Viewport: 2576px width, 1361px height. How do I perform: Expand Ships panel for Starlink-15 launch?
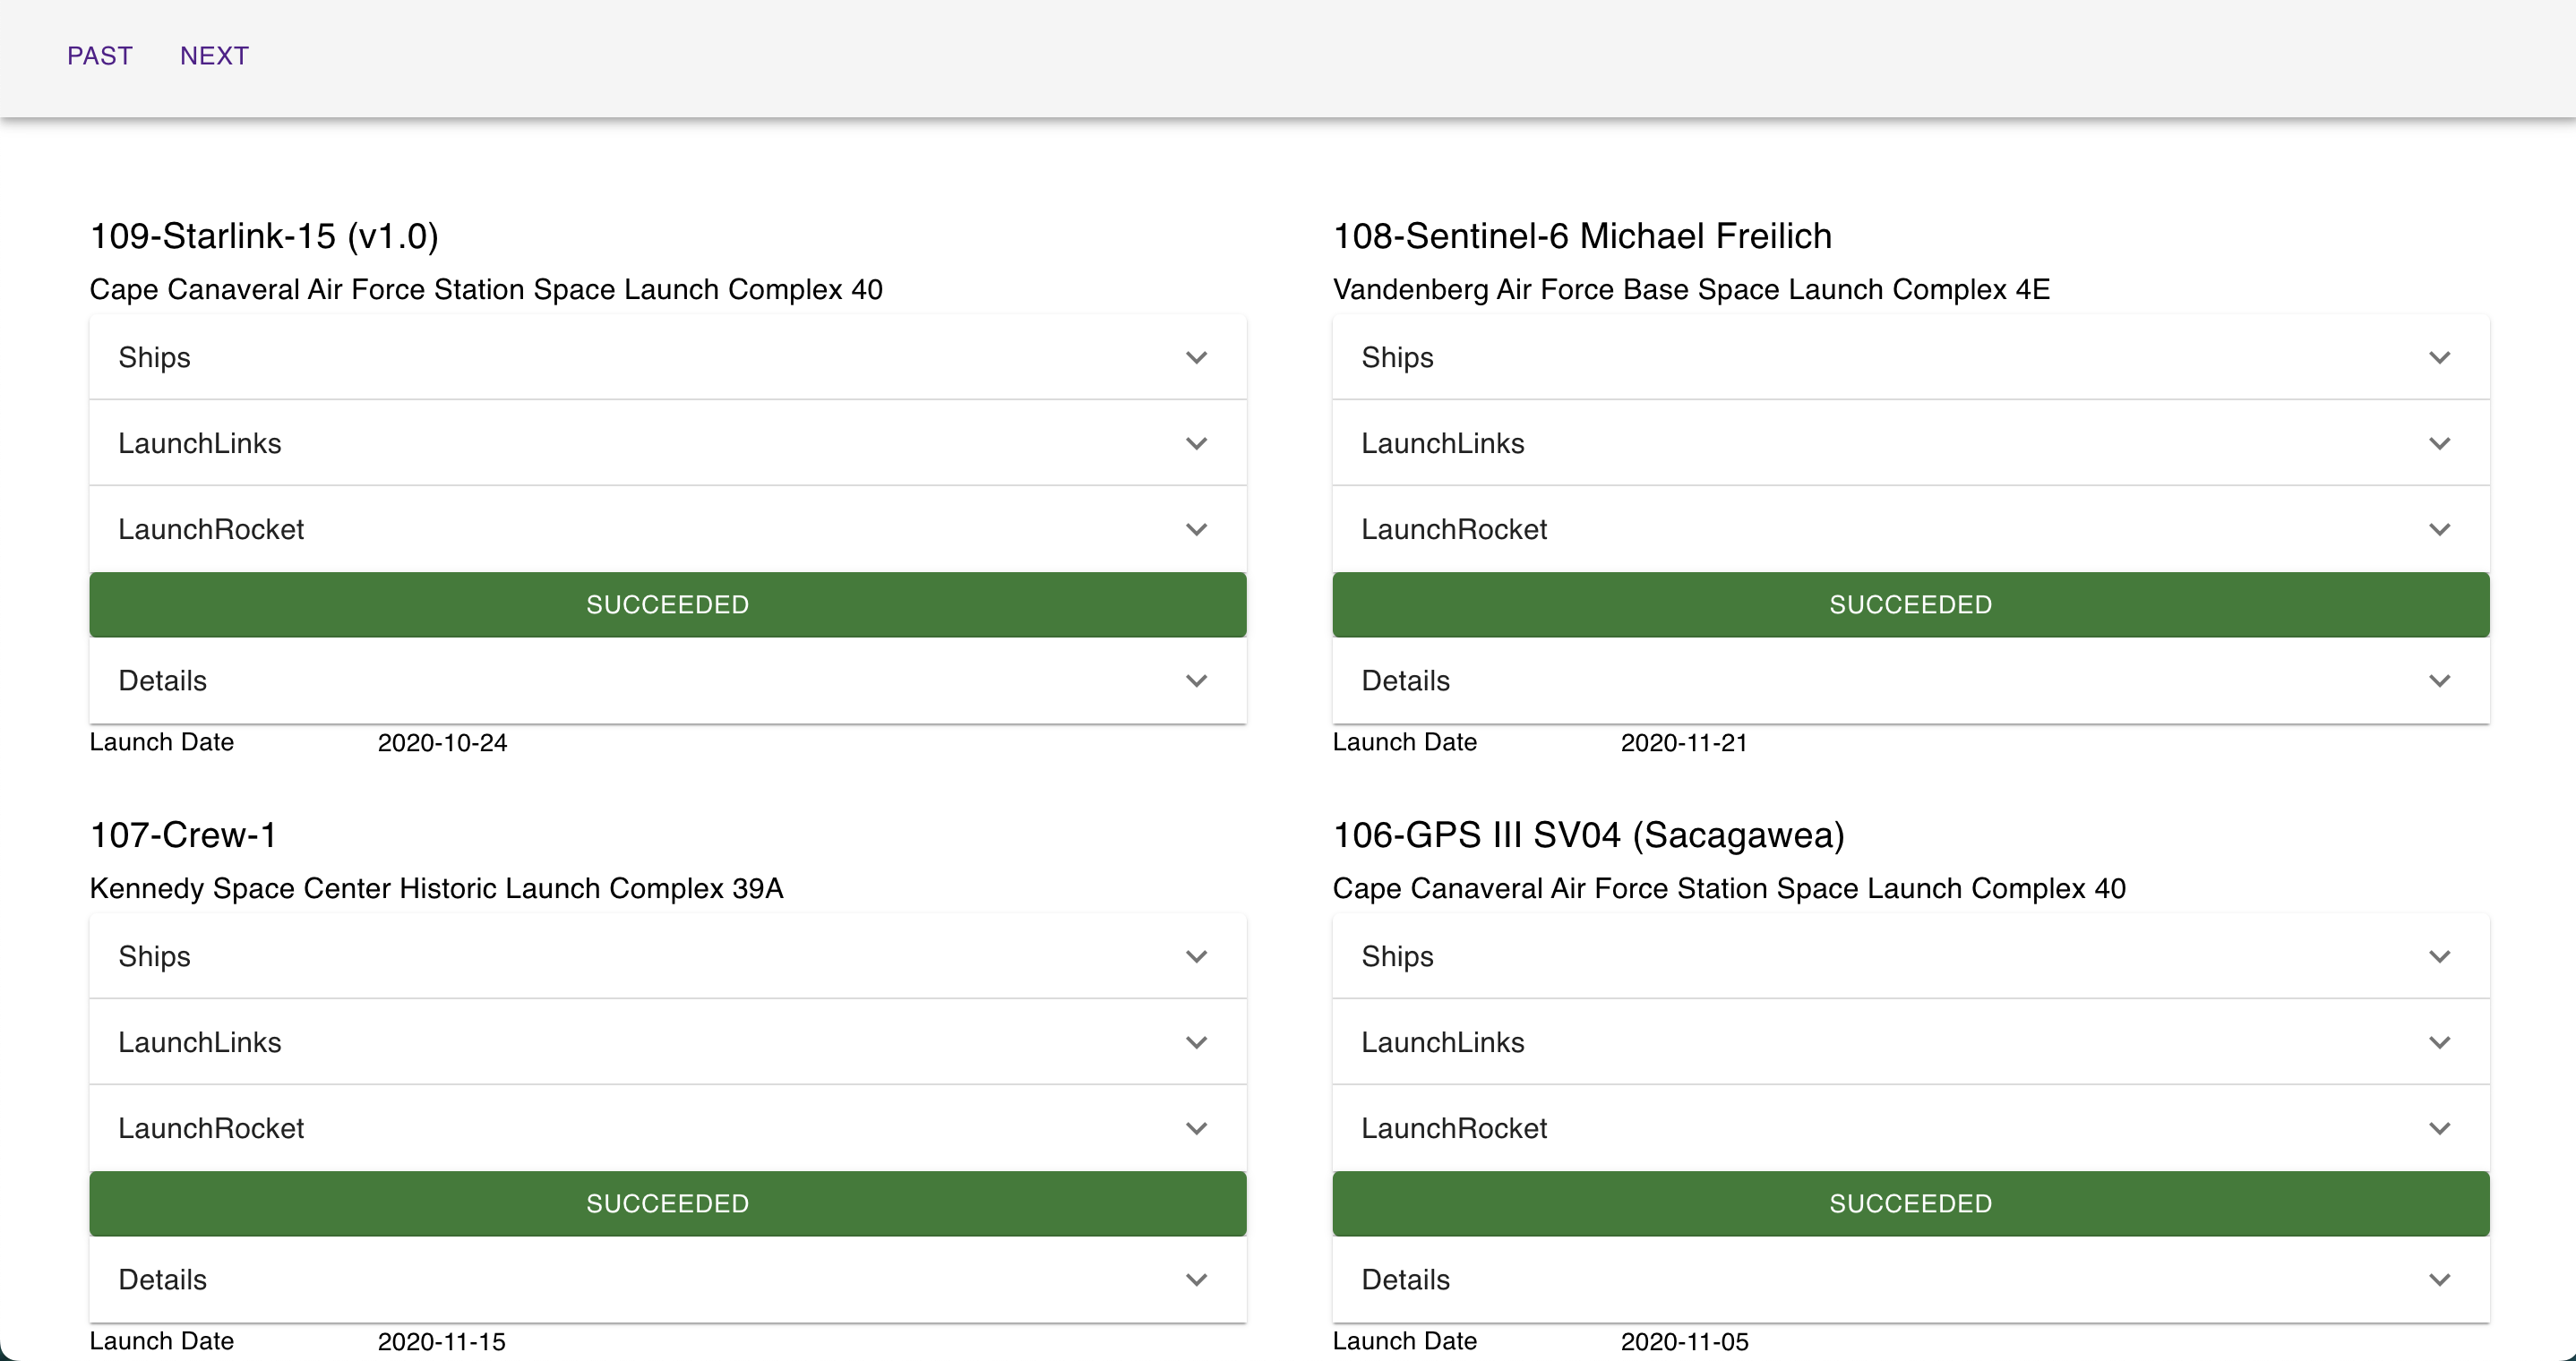667,357
